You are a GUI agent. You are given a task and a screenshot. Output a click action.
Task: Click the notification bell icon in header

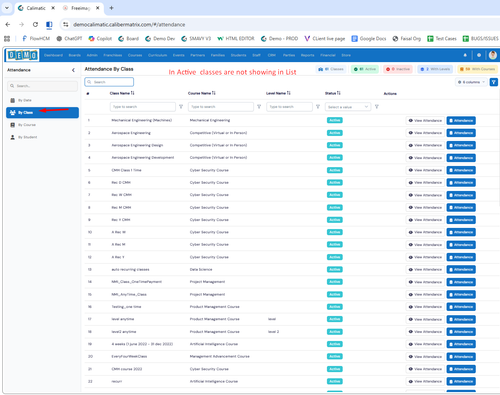click(x=465, y=55)
